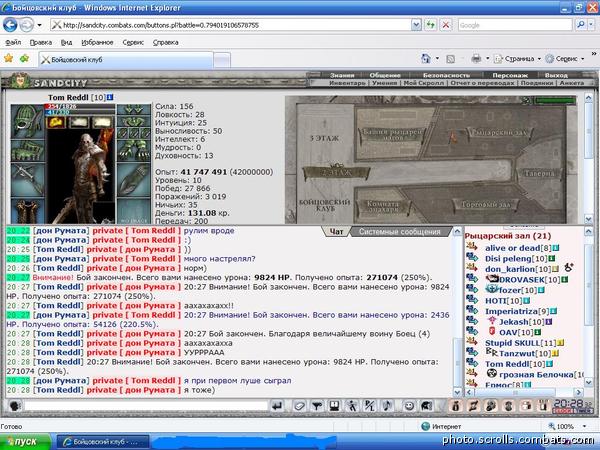Click the IE Favorites star icon
The height and width of the screenshot is (450, 600).
pos(8,59)
